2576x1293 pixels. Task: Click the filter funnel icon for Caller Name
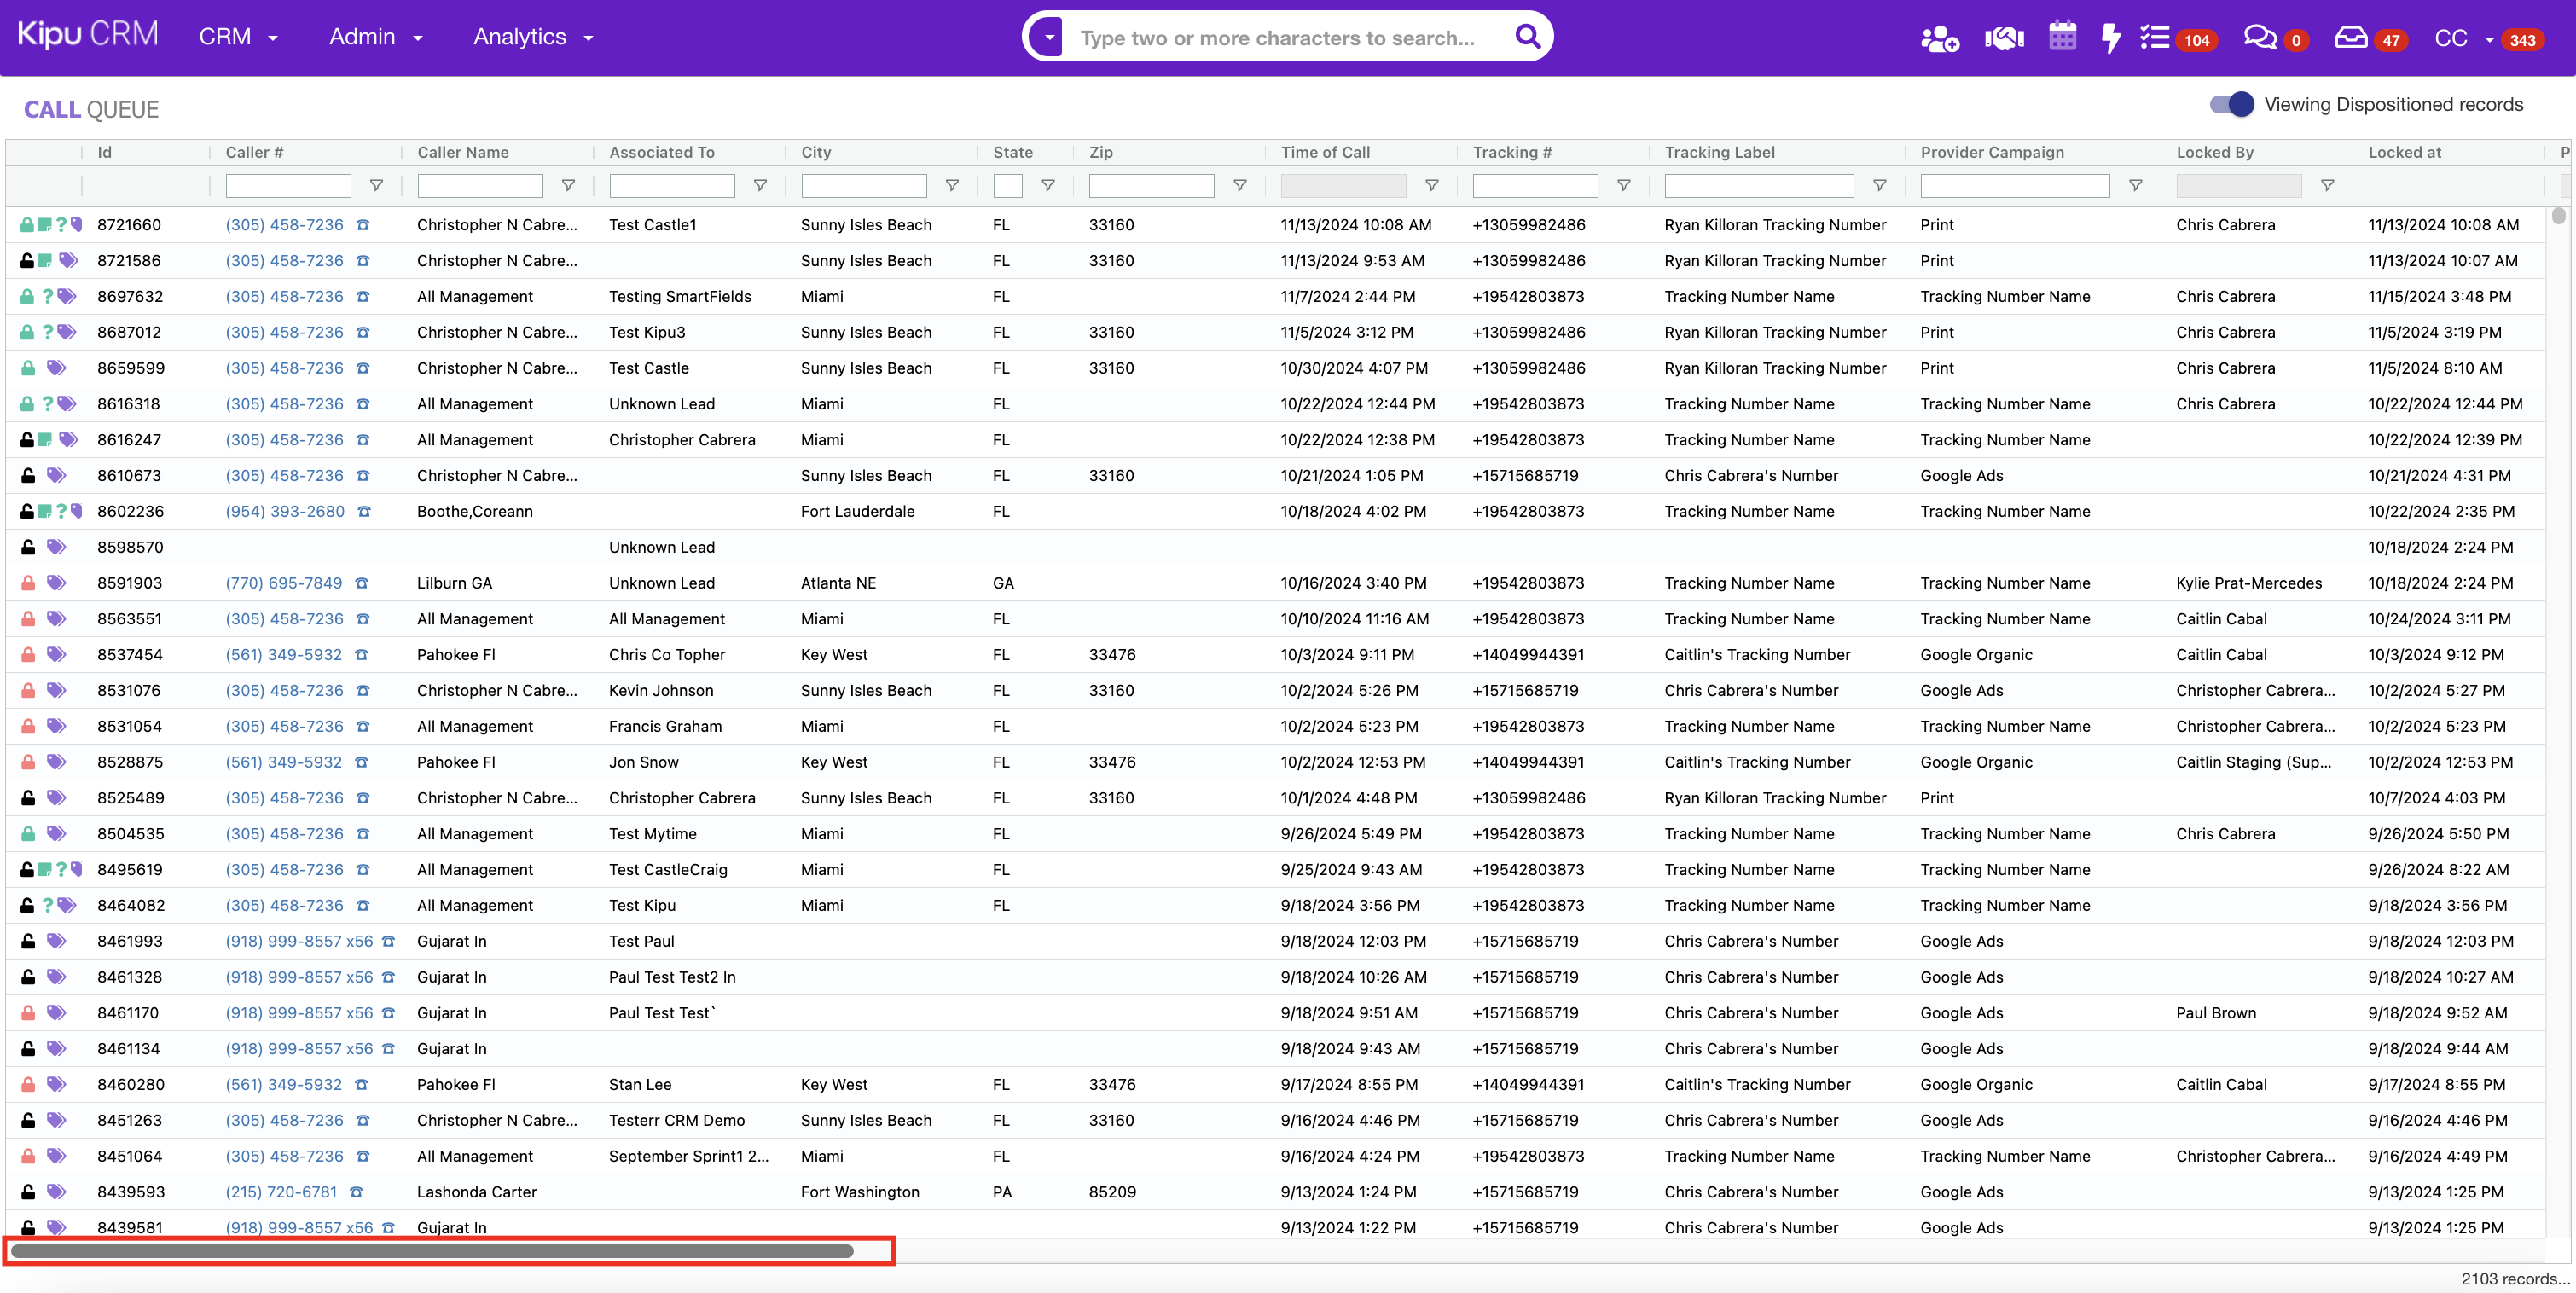coord(568,185)
